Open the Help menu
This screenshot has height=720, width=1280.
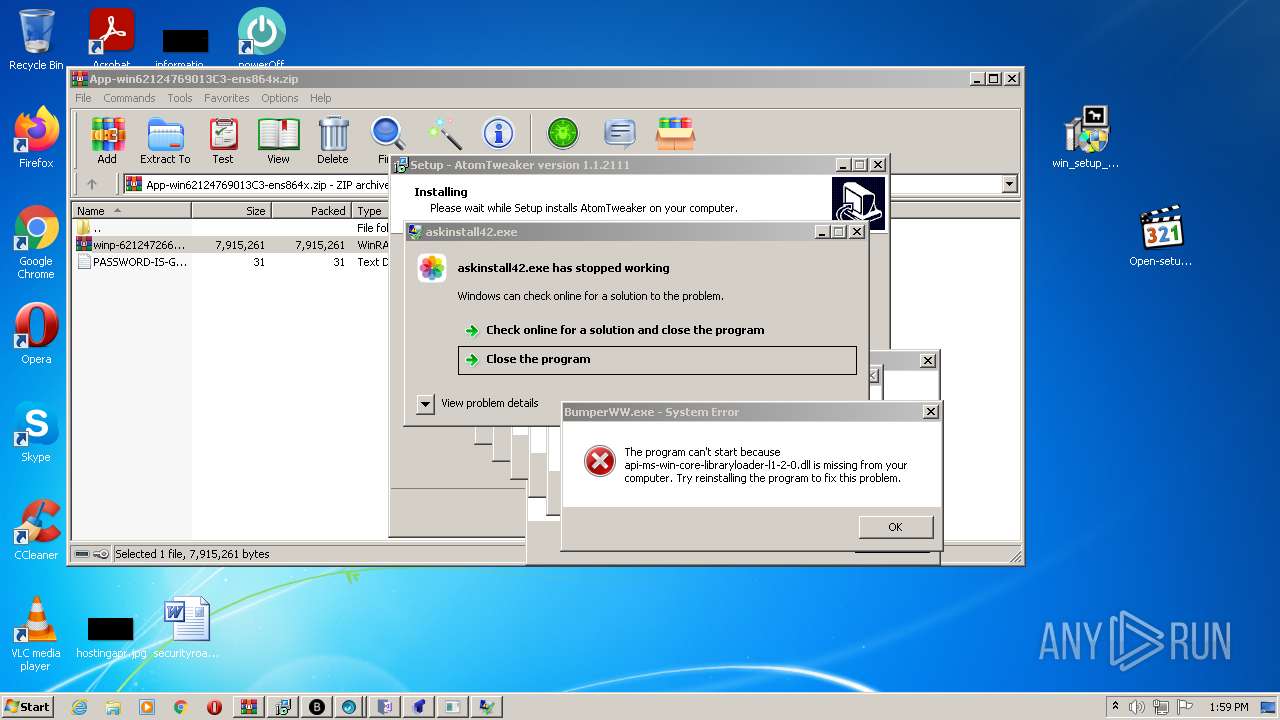click(320, 98)
